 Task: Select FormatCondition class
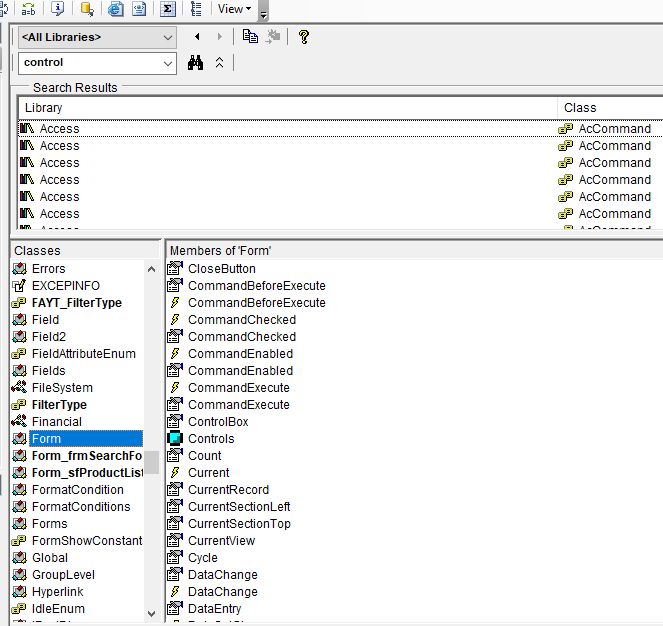pyautogui.click(x=78, y=490)
